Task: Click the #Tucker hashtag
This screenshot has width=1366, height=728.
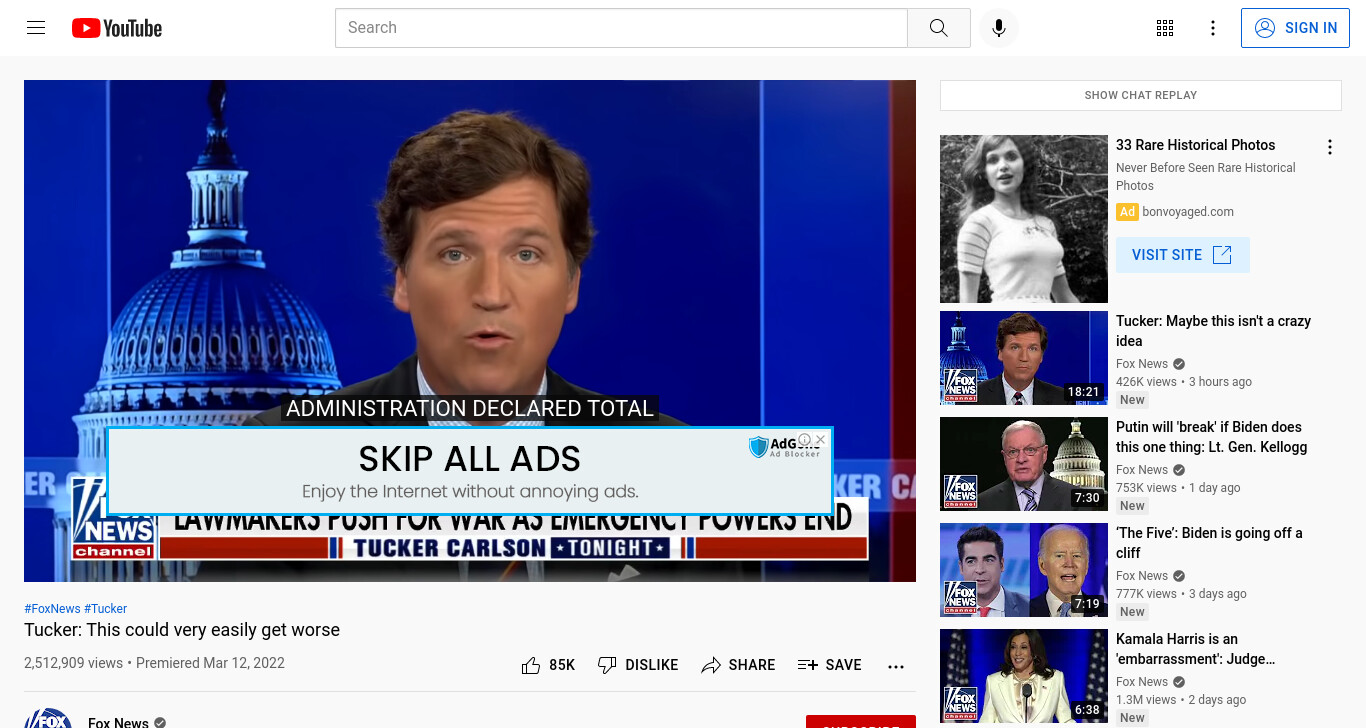Action: coord(106,609)
